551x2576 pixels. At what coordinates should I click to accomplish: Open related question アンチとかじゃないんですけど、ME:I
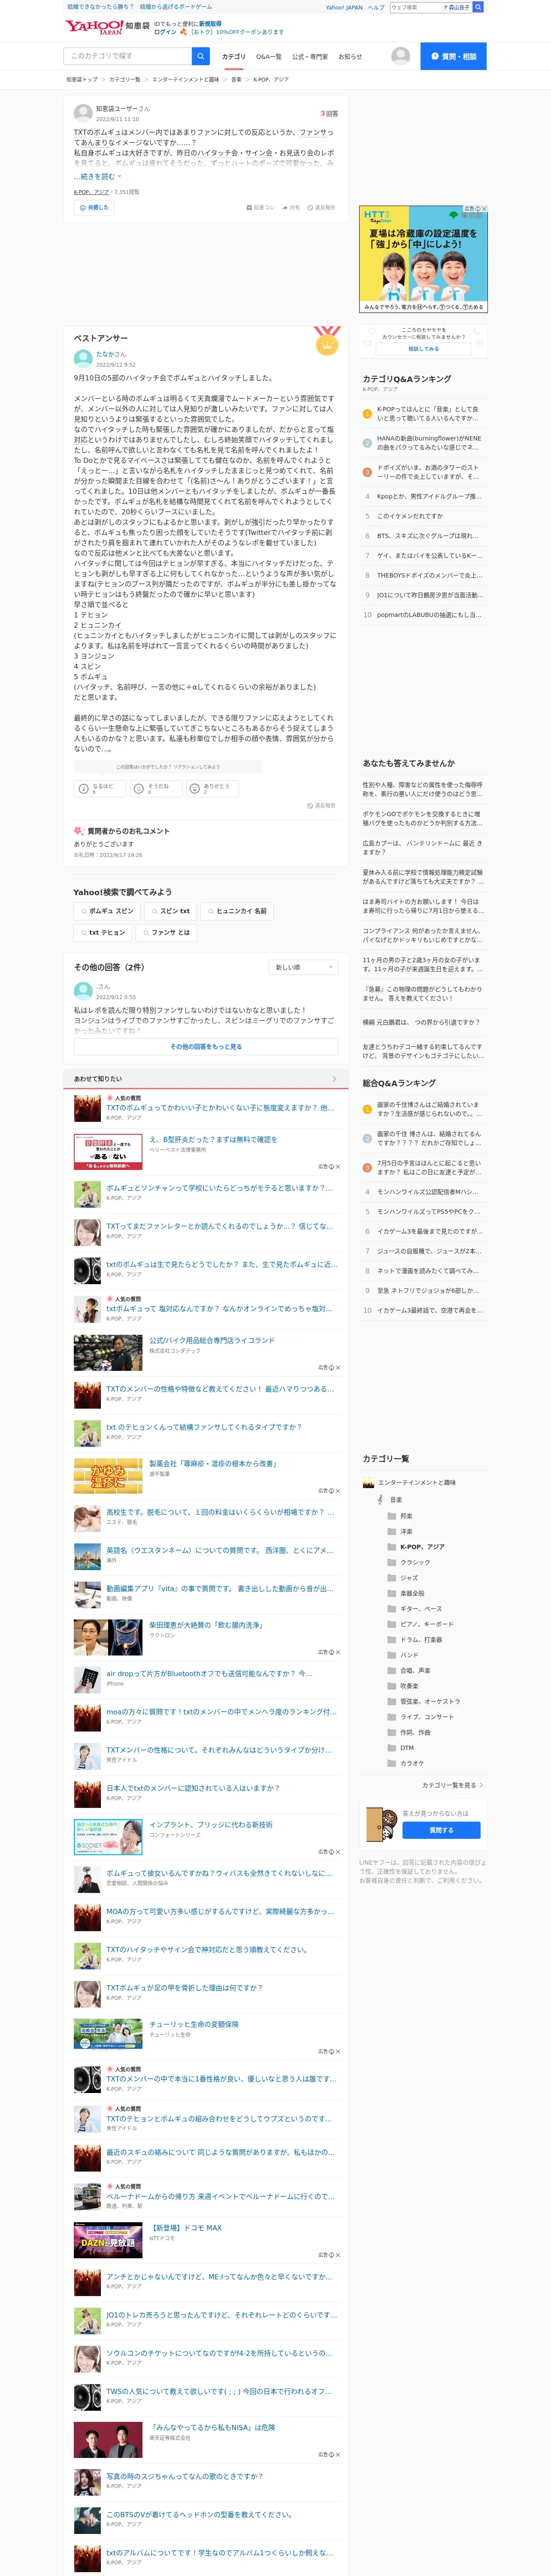(x=219, y=2277)
